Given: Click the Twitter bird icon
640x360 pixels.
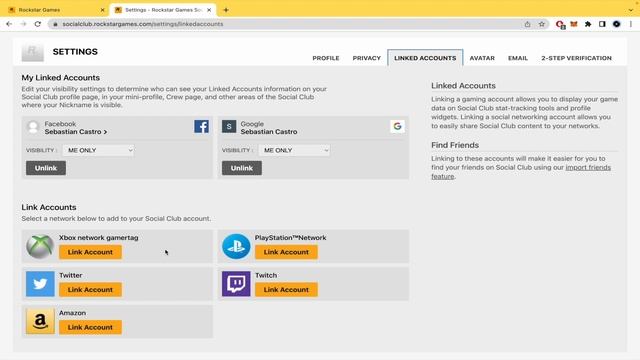Looking at the screenshot, I should (40, 284).
